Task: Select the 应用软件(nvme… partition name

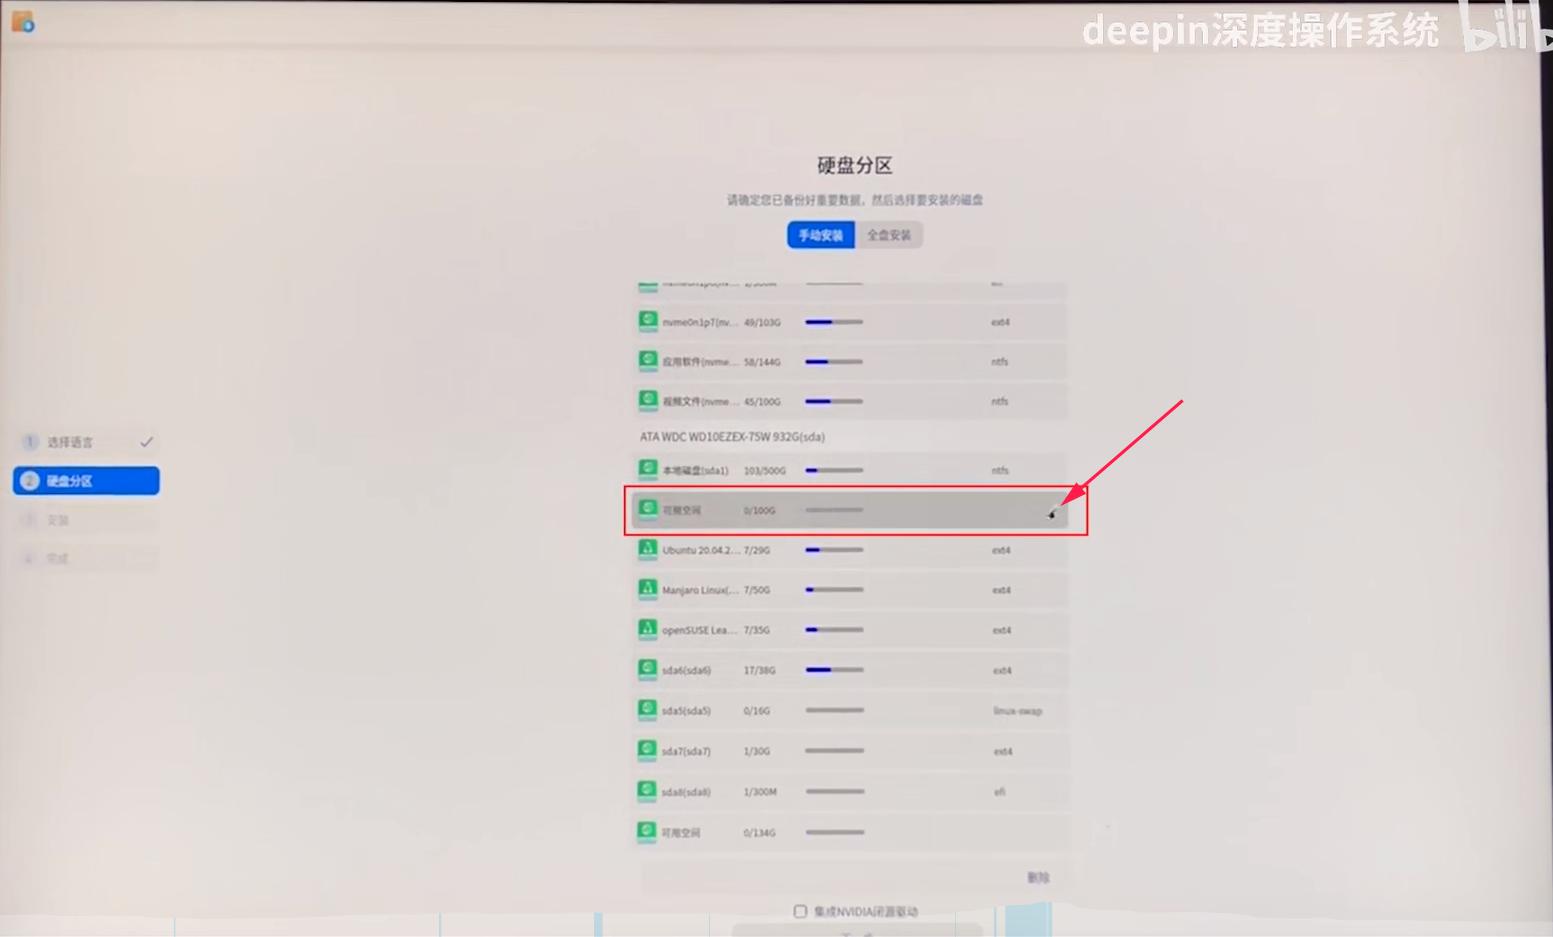Action: click(700, 362)
